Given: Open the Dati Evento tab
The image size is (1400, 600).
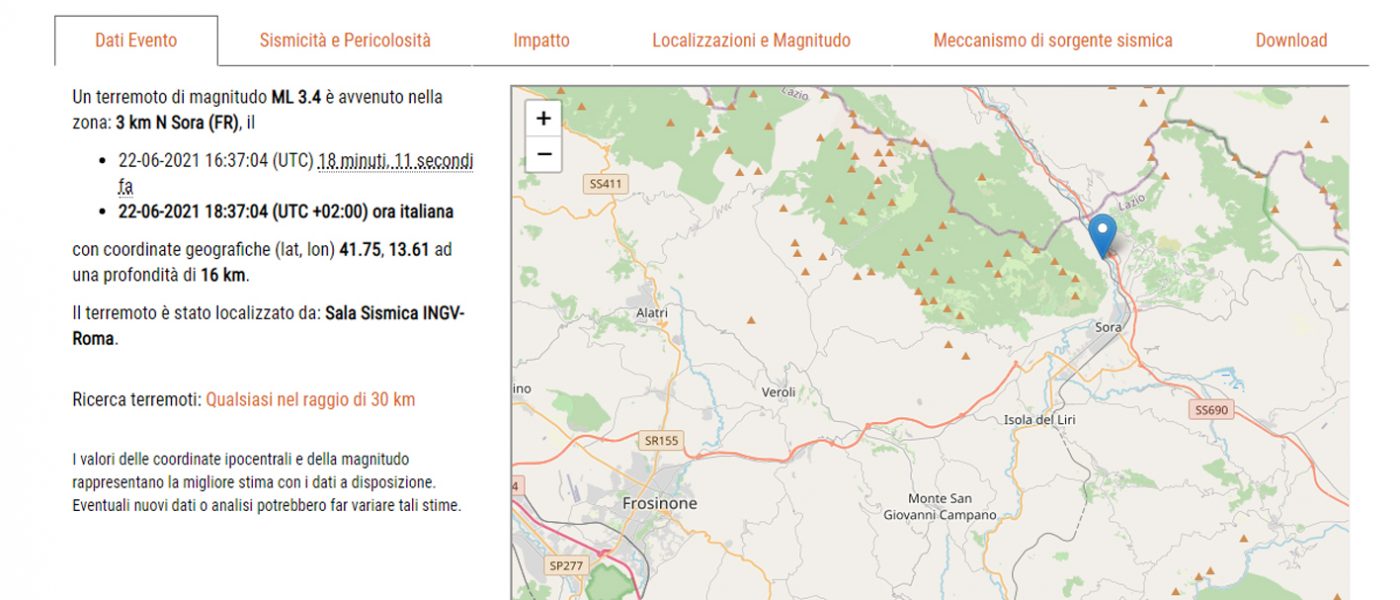Looking at the screenshot, I should pos(136,41).
